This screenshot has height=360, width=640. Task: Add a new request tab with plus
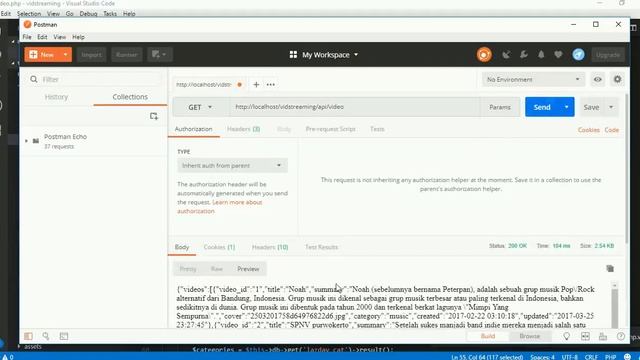(256, 84)
